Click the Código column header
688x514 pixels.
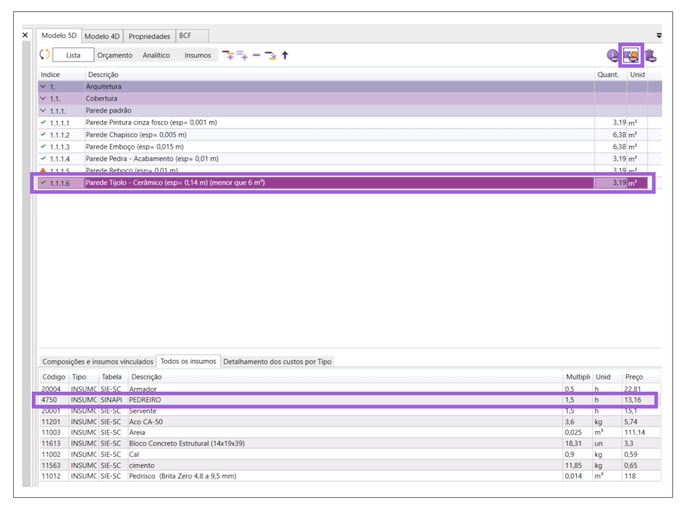54,377
